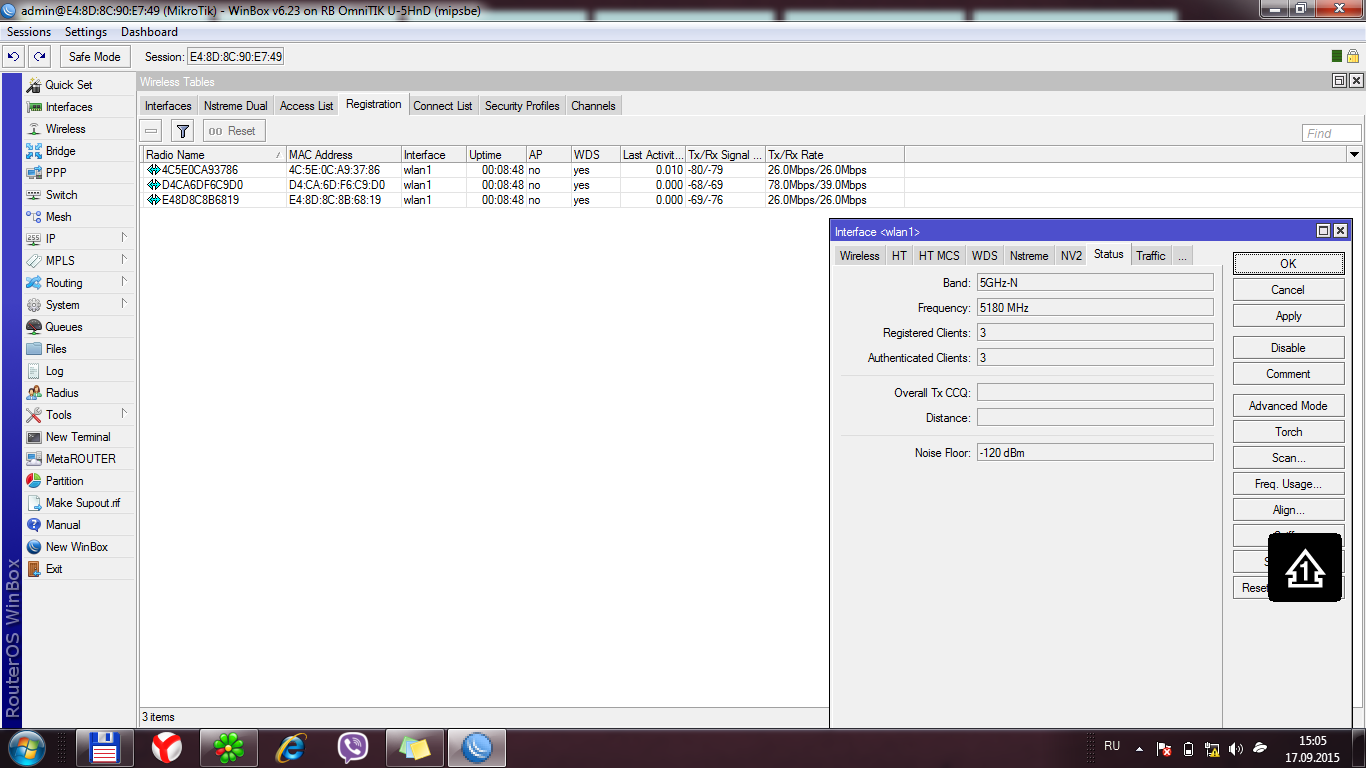Open Internet Explorer from taskbar

[x=291, y=747]
